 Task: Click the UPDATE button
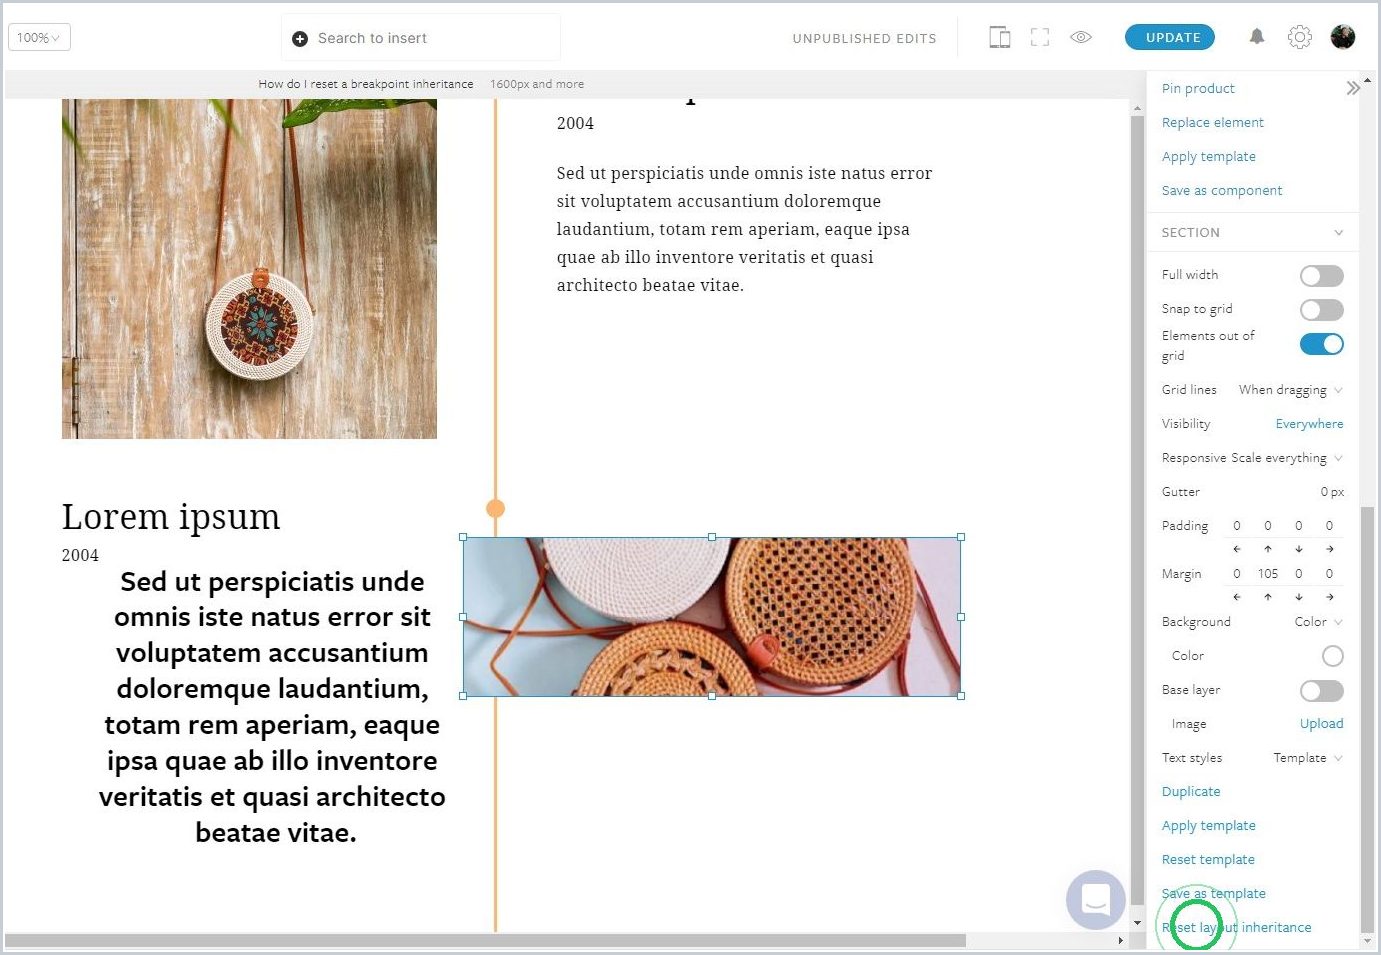click(x=1170, y=37)
